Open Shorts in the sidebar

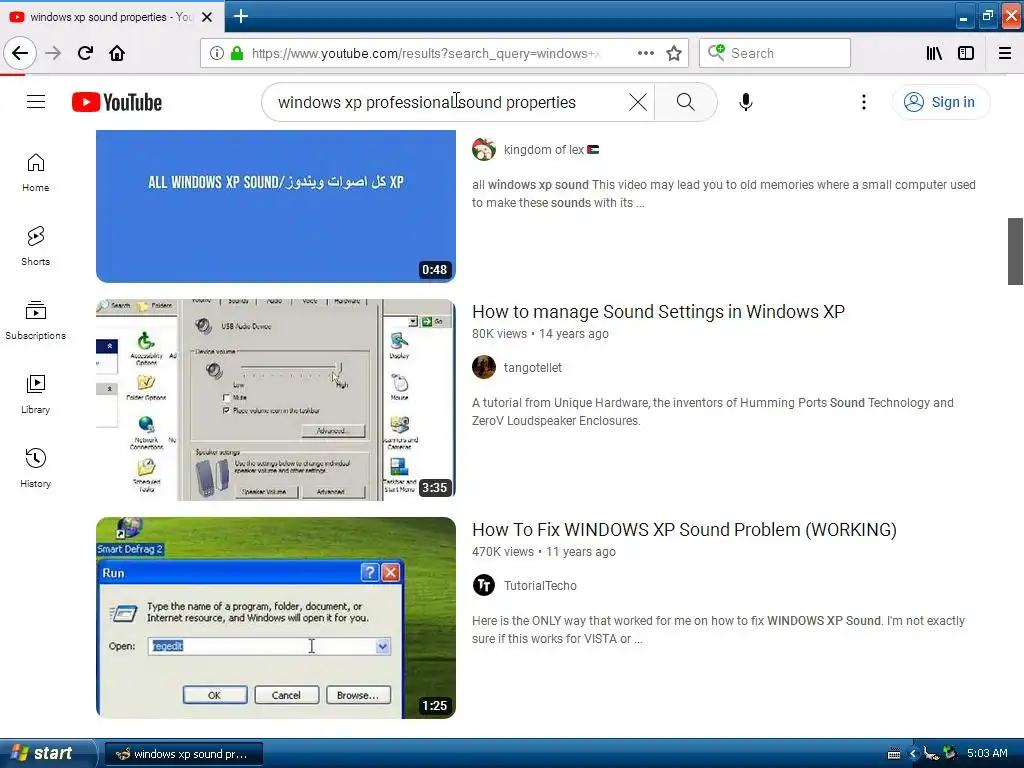point(35,247)
